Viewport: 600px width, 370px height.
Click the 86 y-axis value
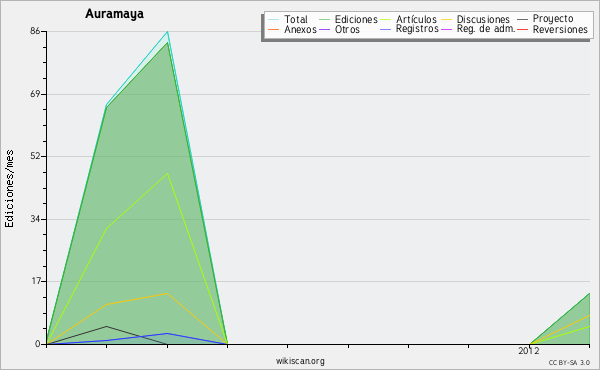pos(35,31)
